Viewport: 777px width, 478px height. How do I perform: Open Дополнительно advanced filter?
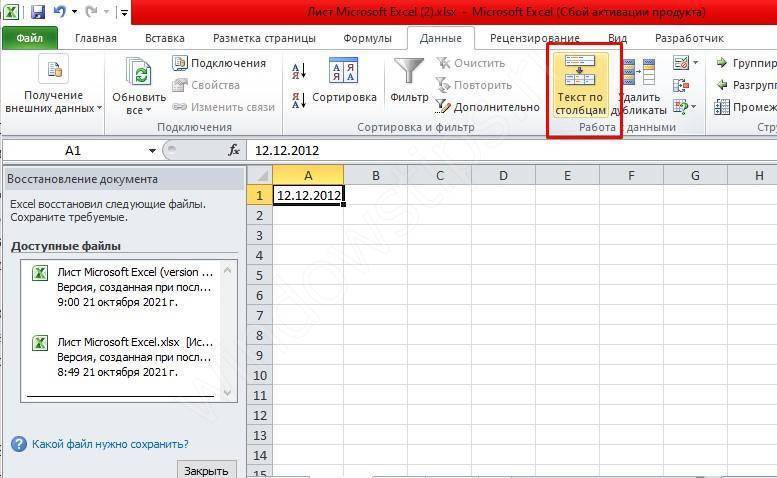pyautogui.click(x=487, y=107)
